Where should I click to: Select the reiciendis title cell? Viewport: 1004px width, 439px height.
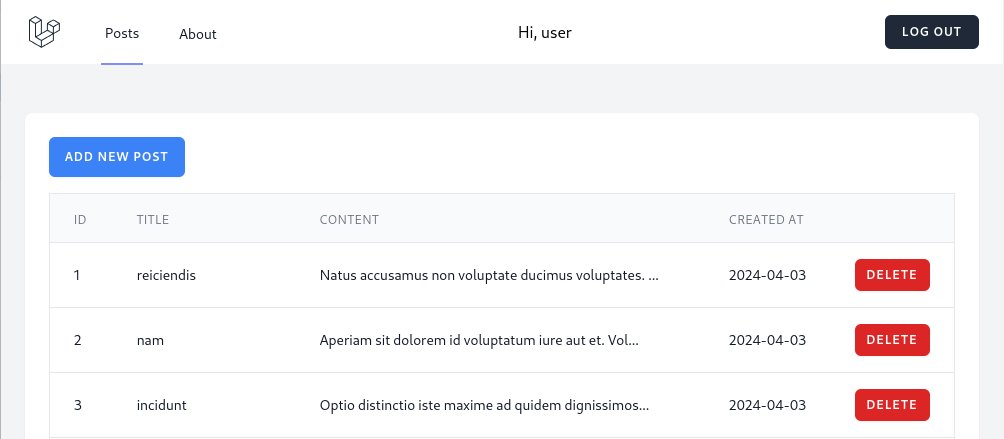[x=166, y=275]
